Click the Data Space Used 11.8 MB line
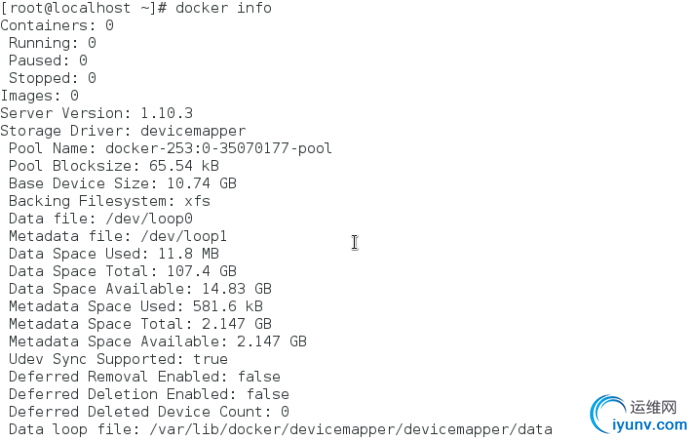Viewport: 693px width, 441px height. 114,254
